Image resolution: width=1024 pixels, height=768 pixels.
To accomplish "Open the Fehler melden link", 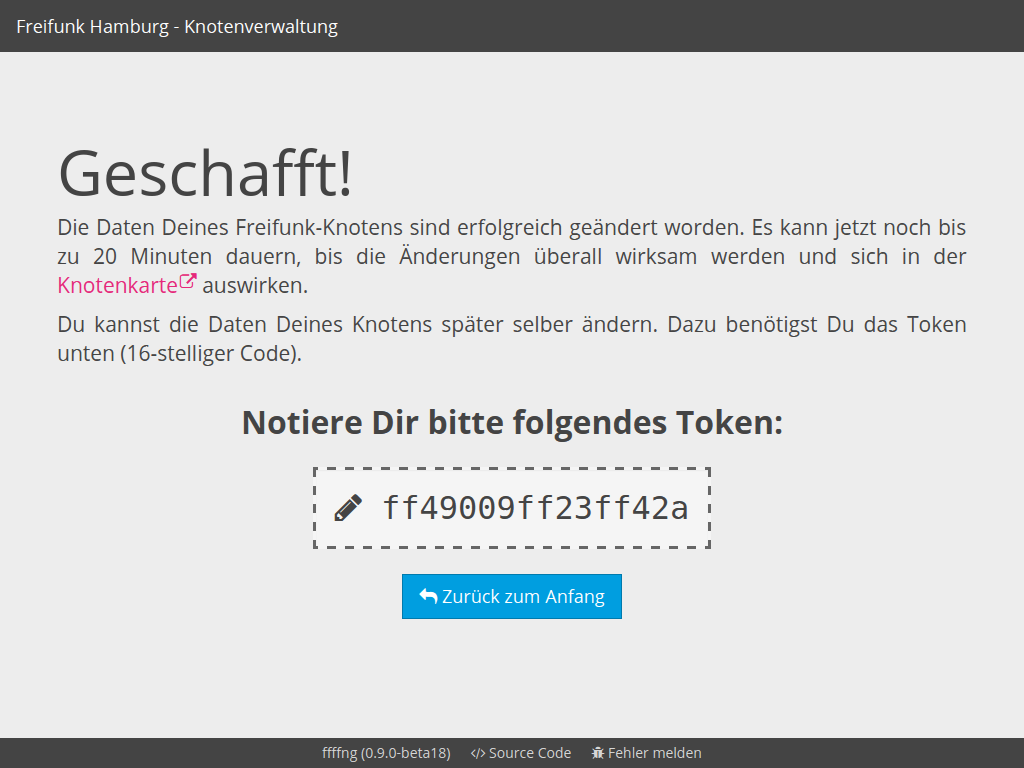I will (654, 753).
